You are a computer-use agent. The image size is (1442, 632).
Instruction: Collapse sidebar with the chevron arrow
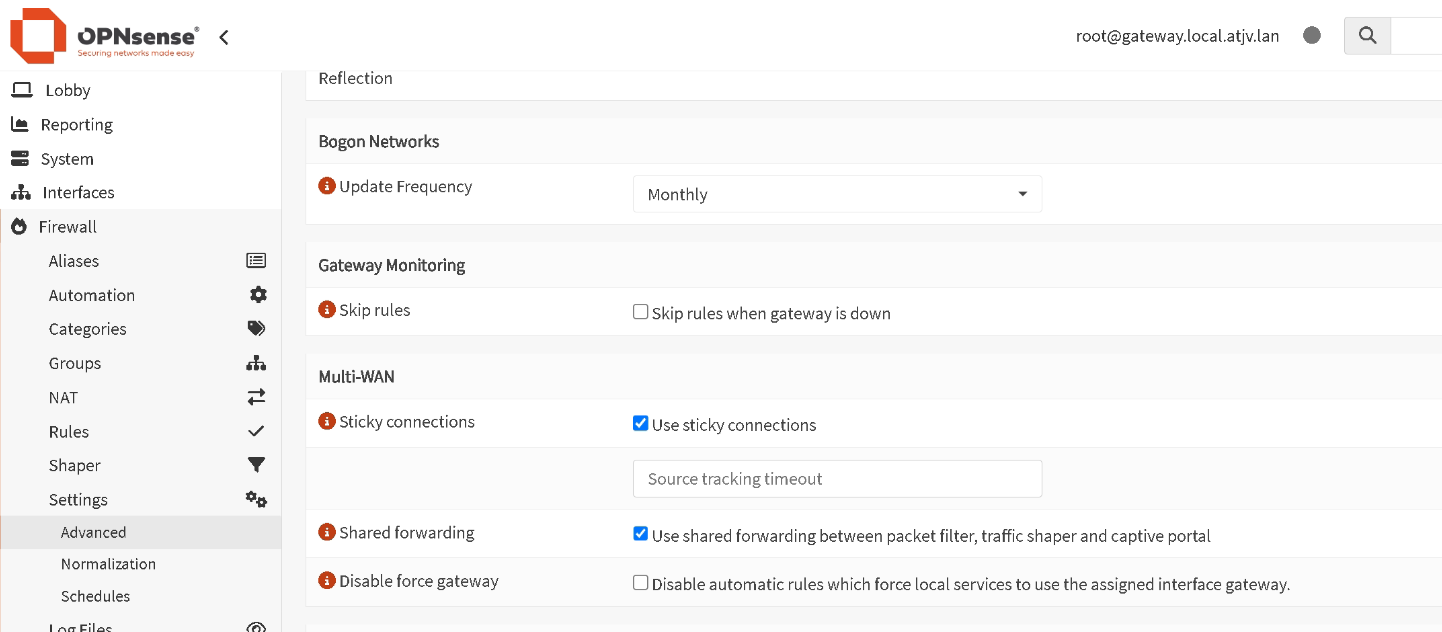click(224, 37)
